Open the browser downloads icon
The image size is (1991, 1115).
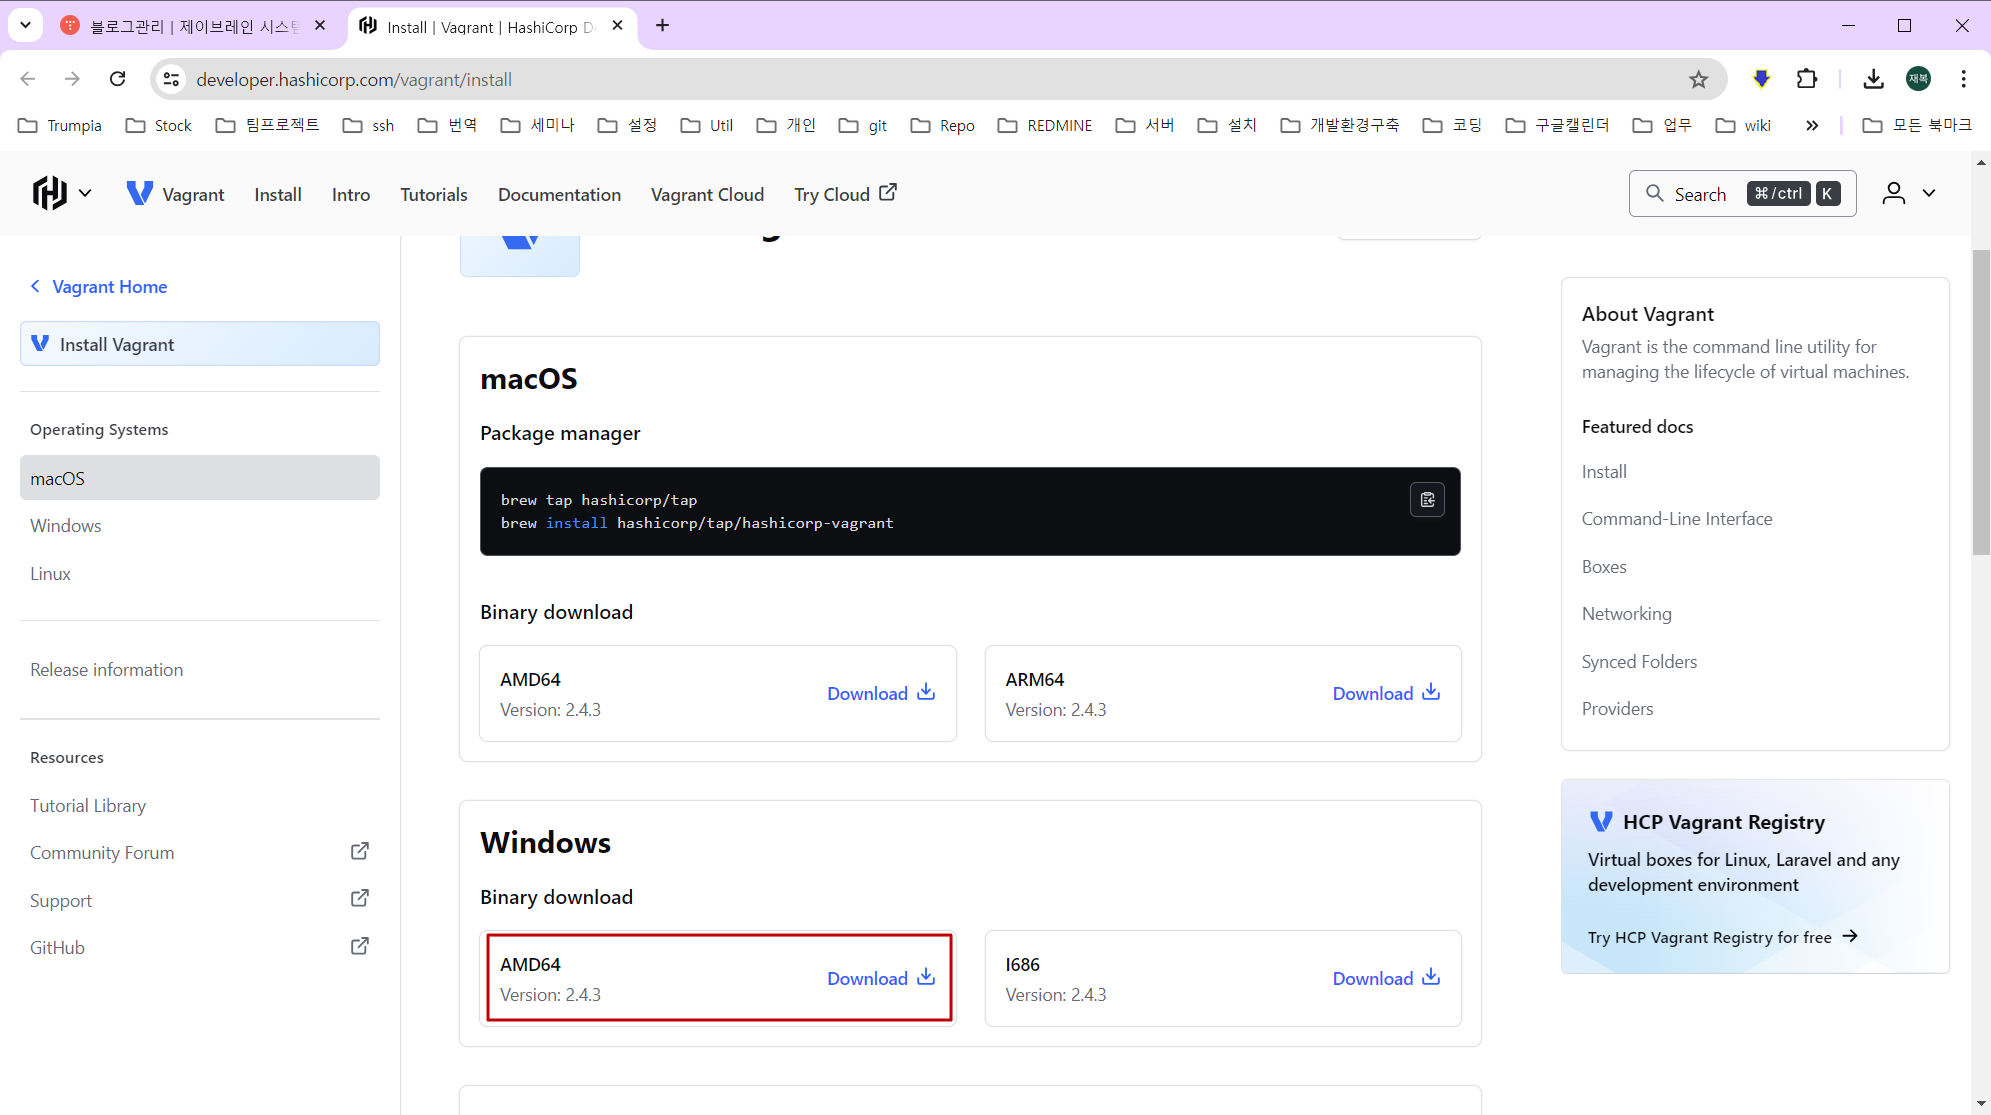(1873, 79)
